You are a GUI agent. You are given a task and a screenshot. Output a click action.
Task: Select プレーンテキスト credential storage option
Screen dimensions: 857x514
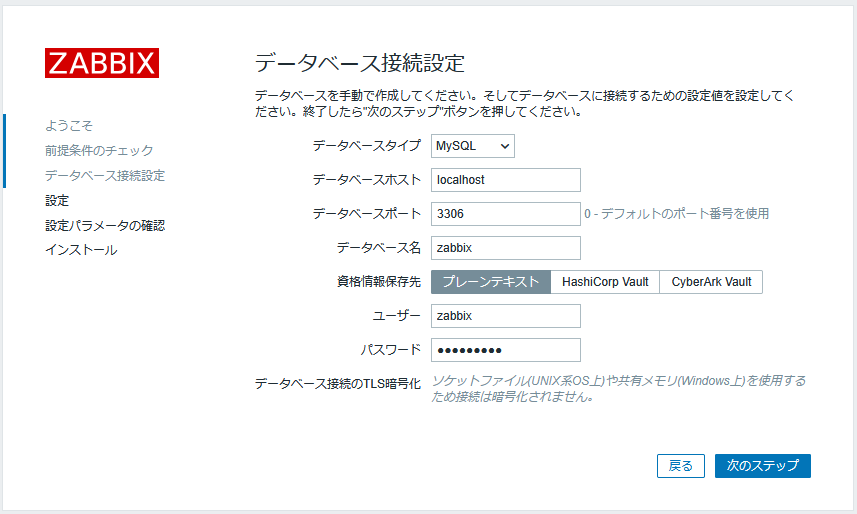coord(491,282)
